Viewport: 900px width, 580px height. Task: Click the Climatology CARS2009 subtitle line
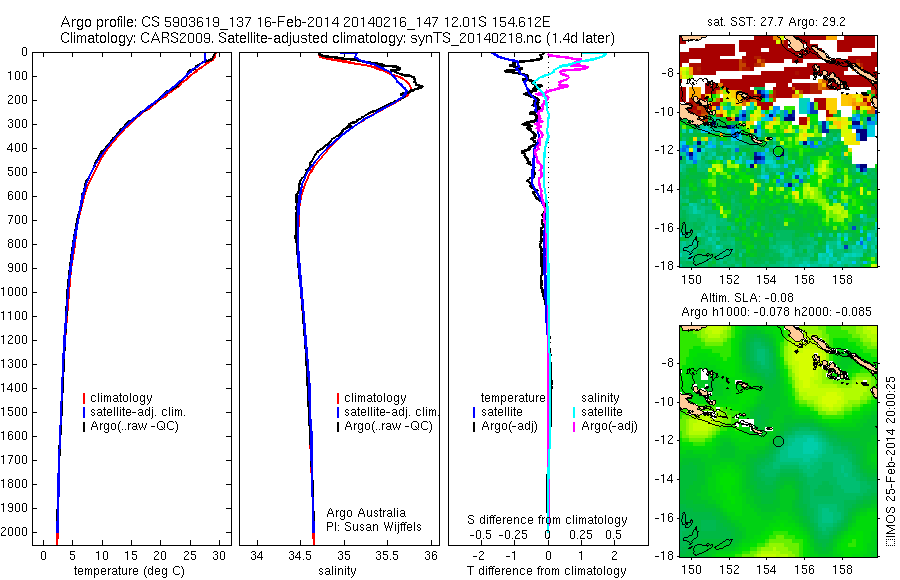338,38
